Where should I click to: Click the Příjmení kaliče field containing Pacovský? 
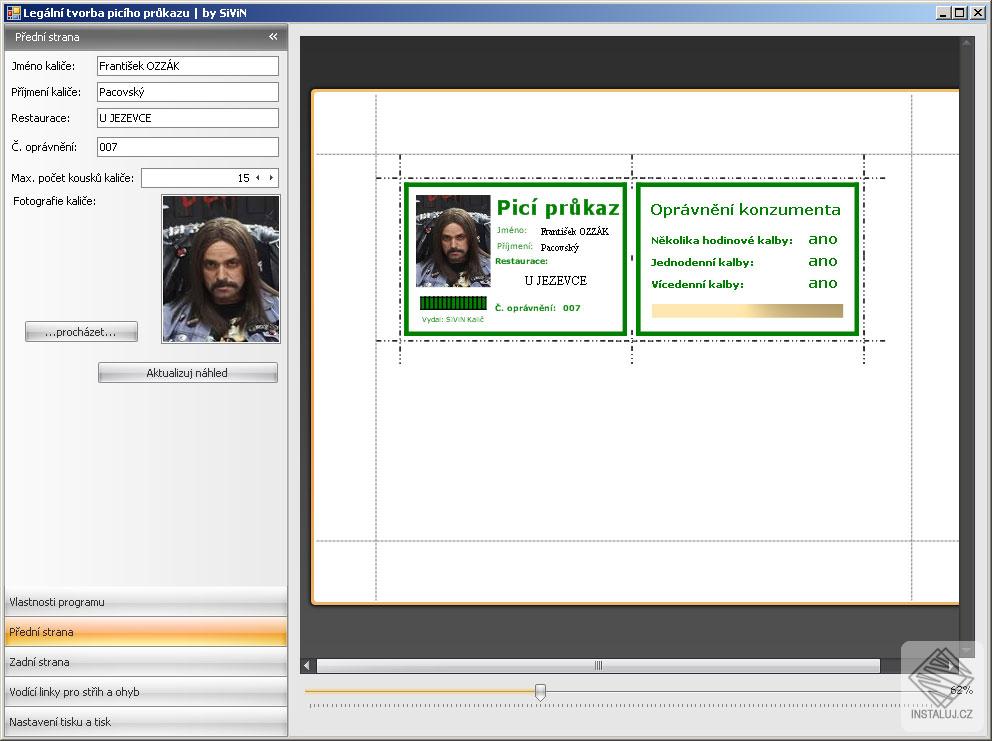click(188, 92)
